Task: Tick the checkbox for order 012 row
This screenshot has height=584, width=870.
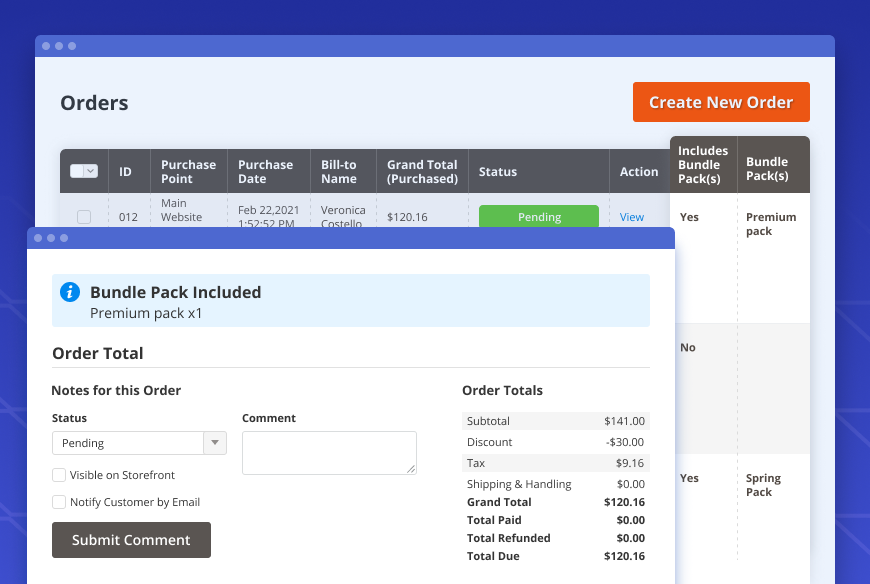Action: [84, 217]
